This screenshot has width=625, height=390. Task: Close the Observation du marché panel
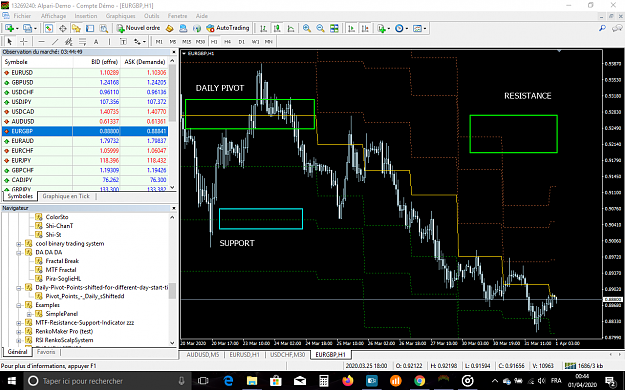173,52
